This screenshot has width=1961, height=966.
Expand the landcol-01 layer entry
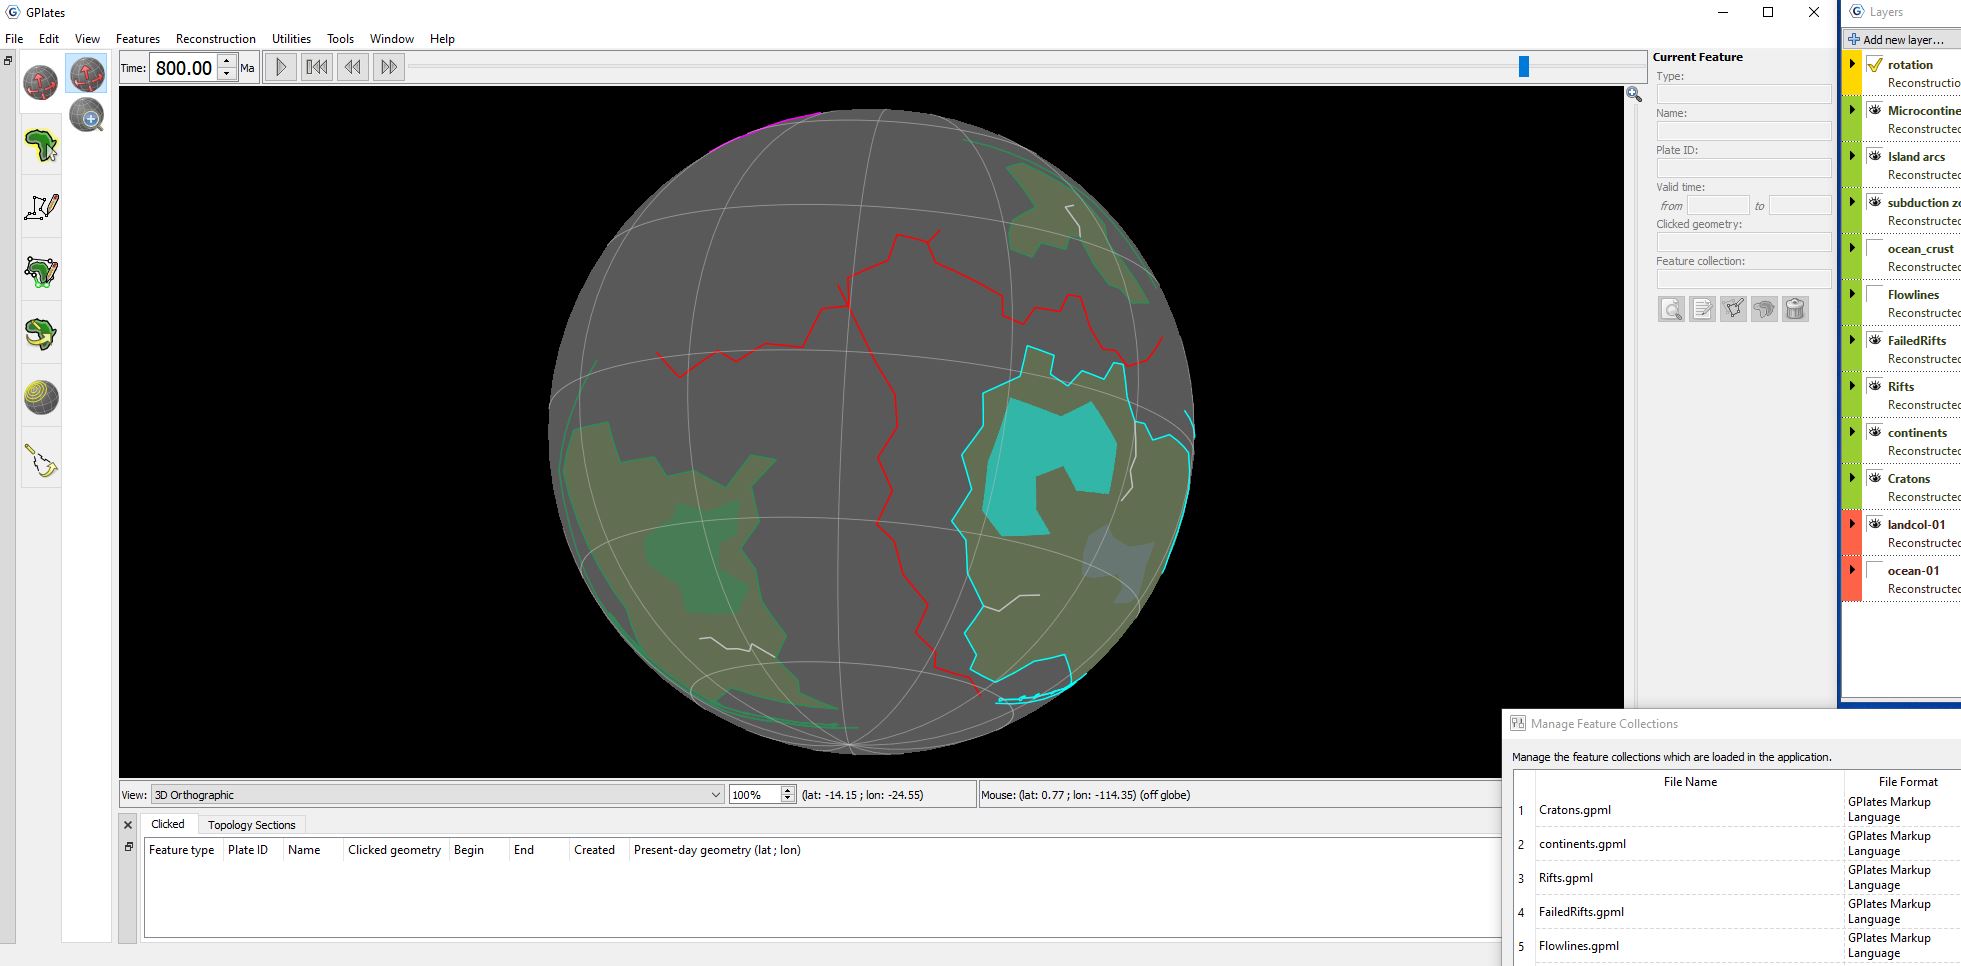tap(1852, 524)
